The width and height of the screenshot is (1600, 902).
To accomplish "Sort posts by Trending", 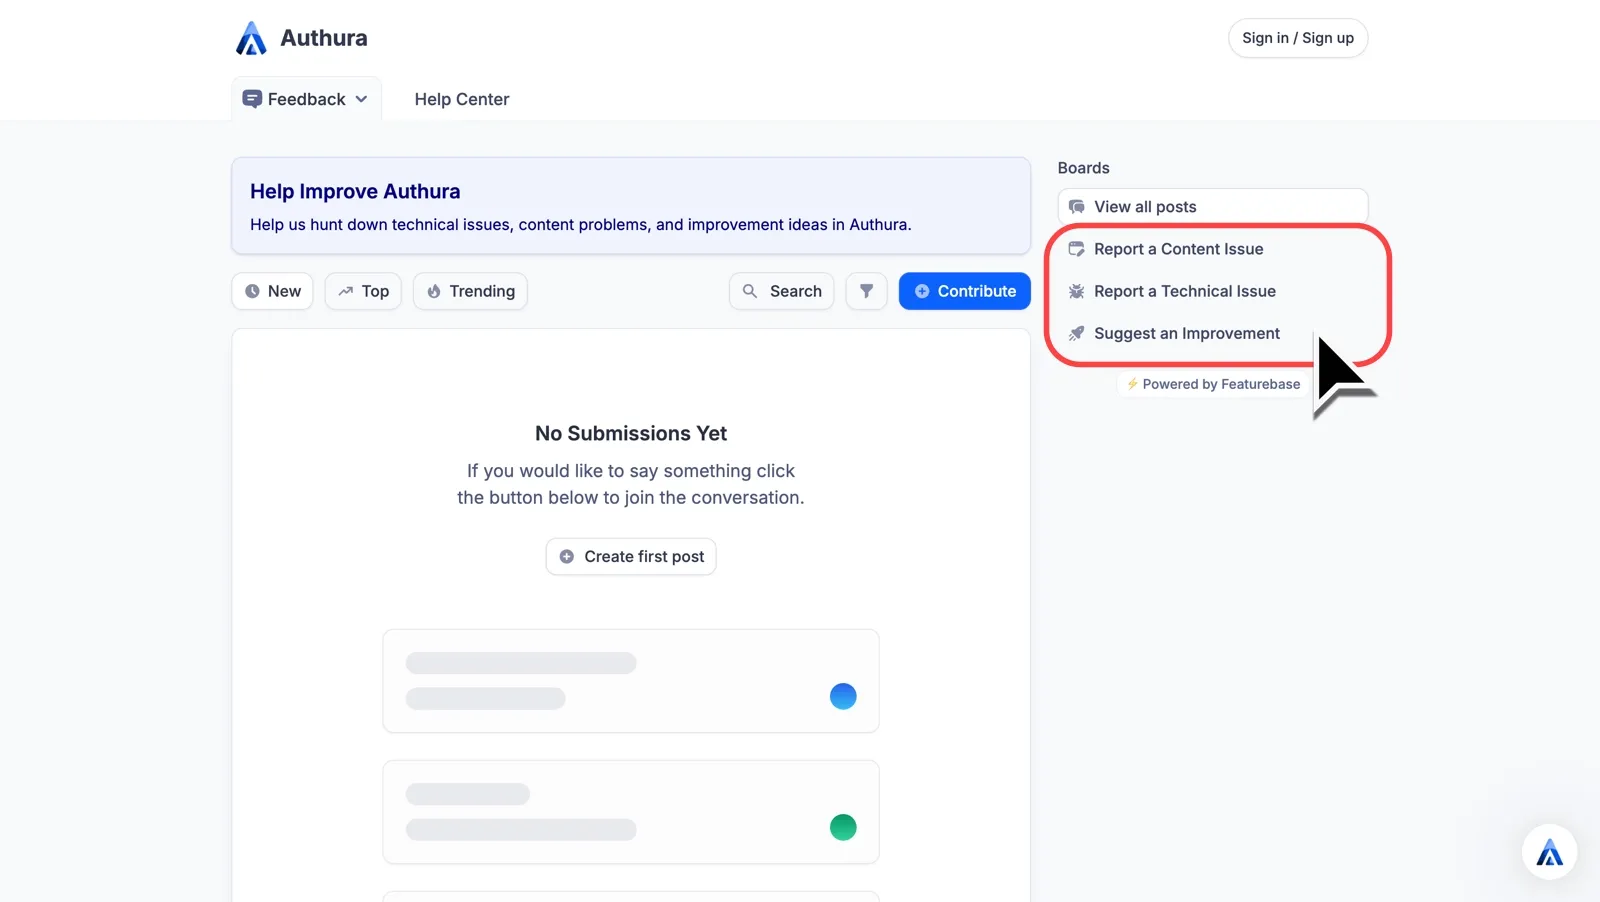I will 470,291.
